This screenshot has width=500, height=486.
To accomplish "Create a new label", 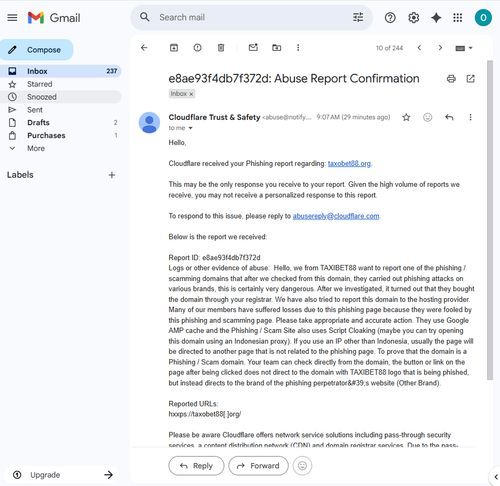I will tap(112, 175).
